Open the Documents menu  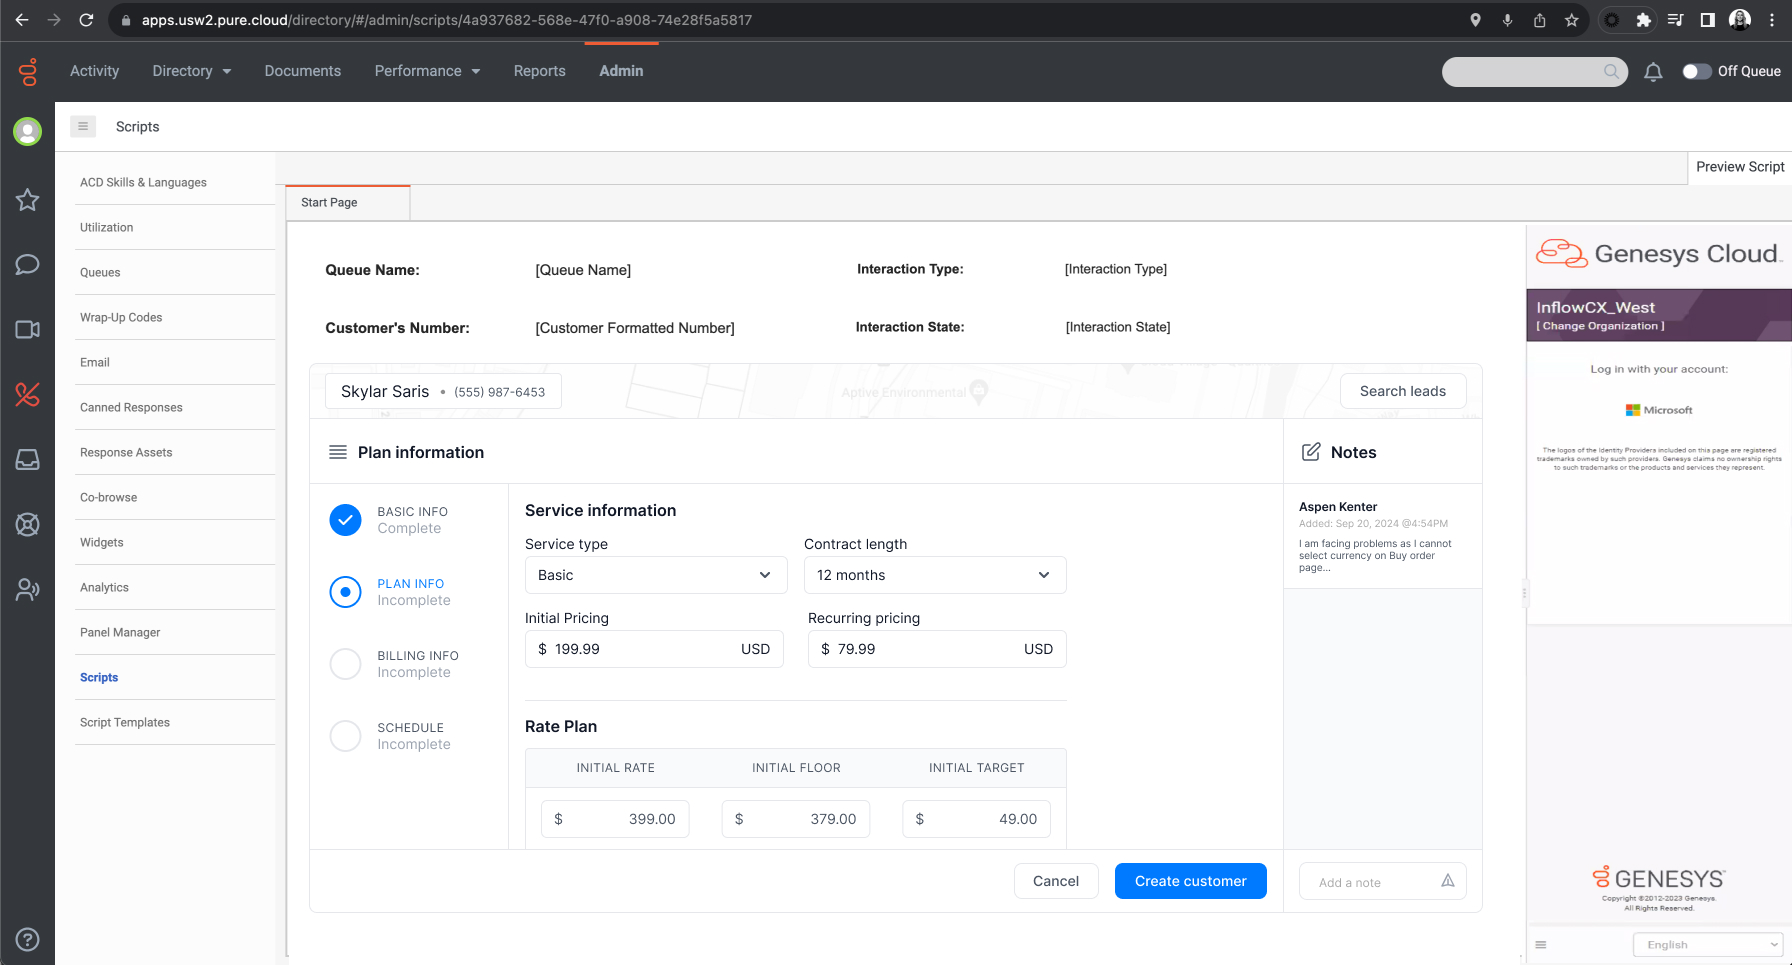point(303,71)
